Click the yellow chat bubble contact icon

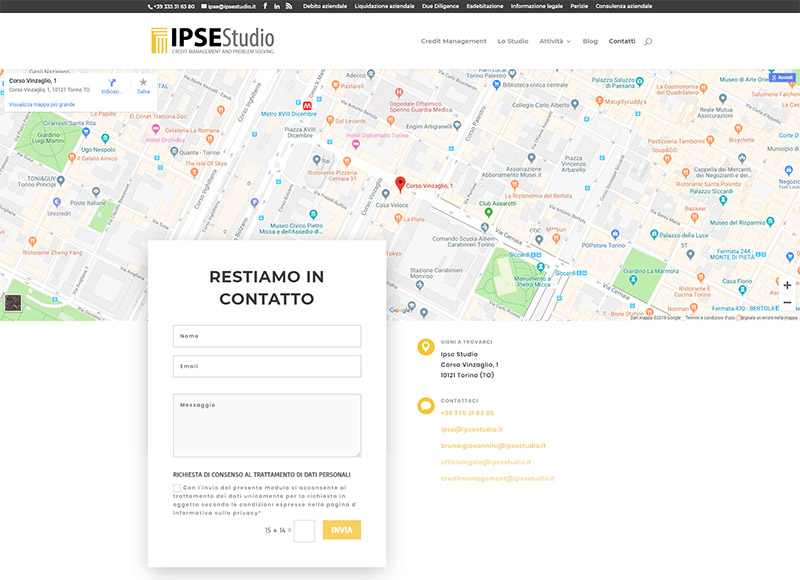coord(426,406)
